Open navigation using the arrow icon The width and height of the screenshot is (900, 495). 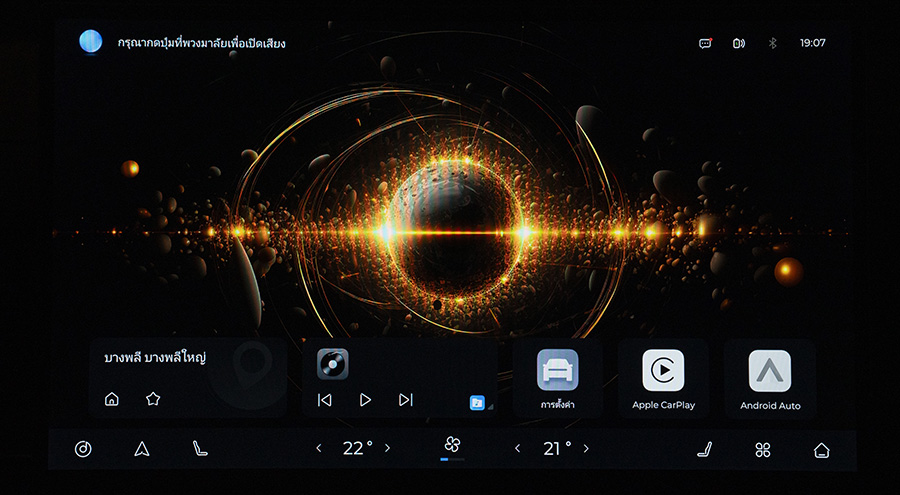[x=141, y=449]
